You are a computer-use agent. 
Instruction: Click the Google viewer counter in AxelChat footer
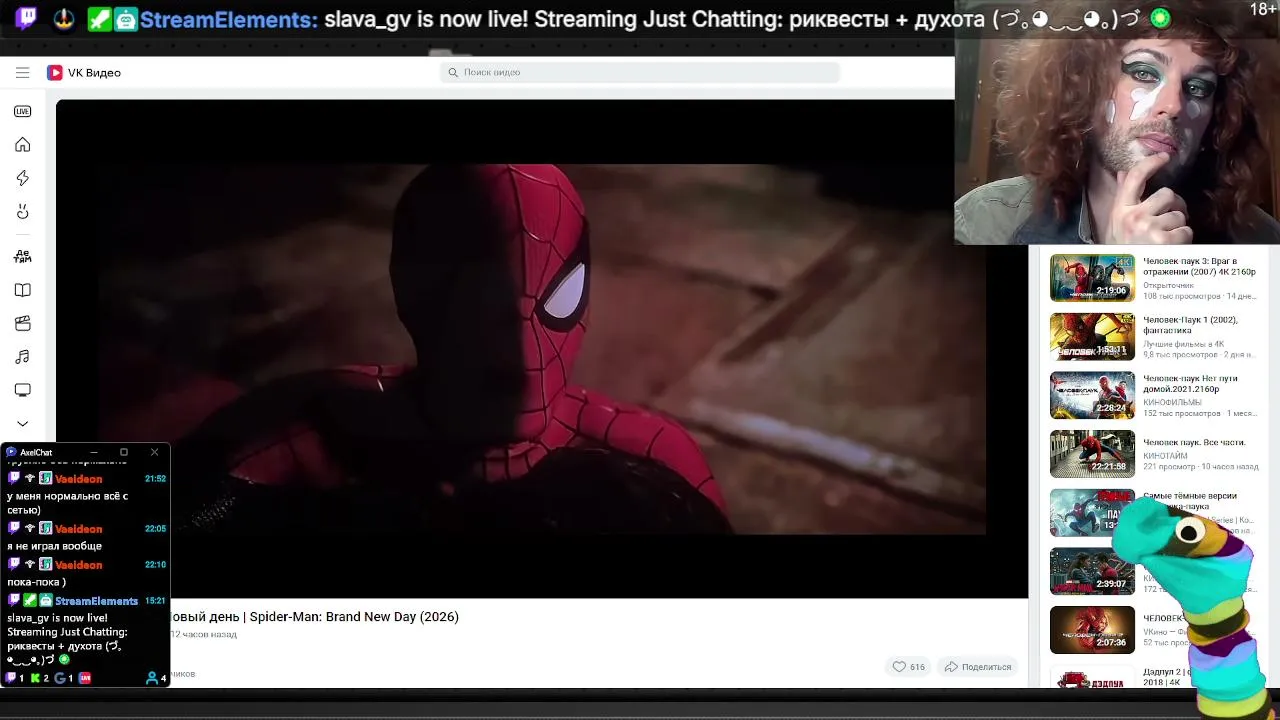point(64,678)
